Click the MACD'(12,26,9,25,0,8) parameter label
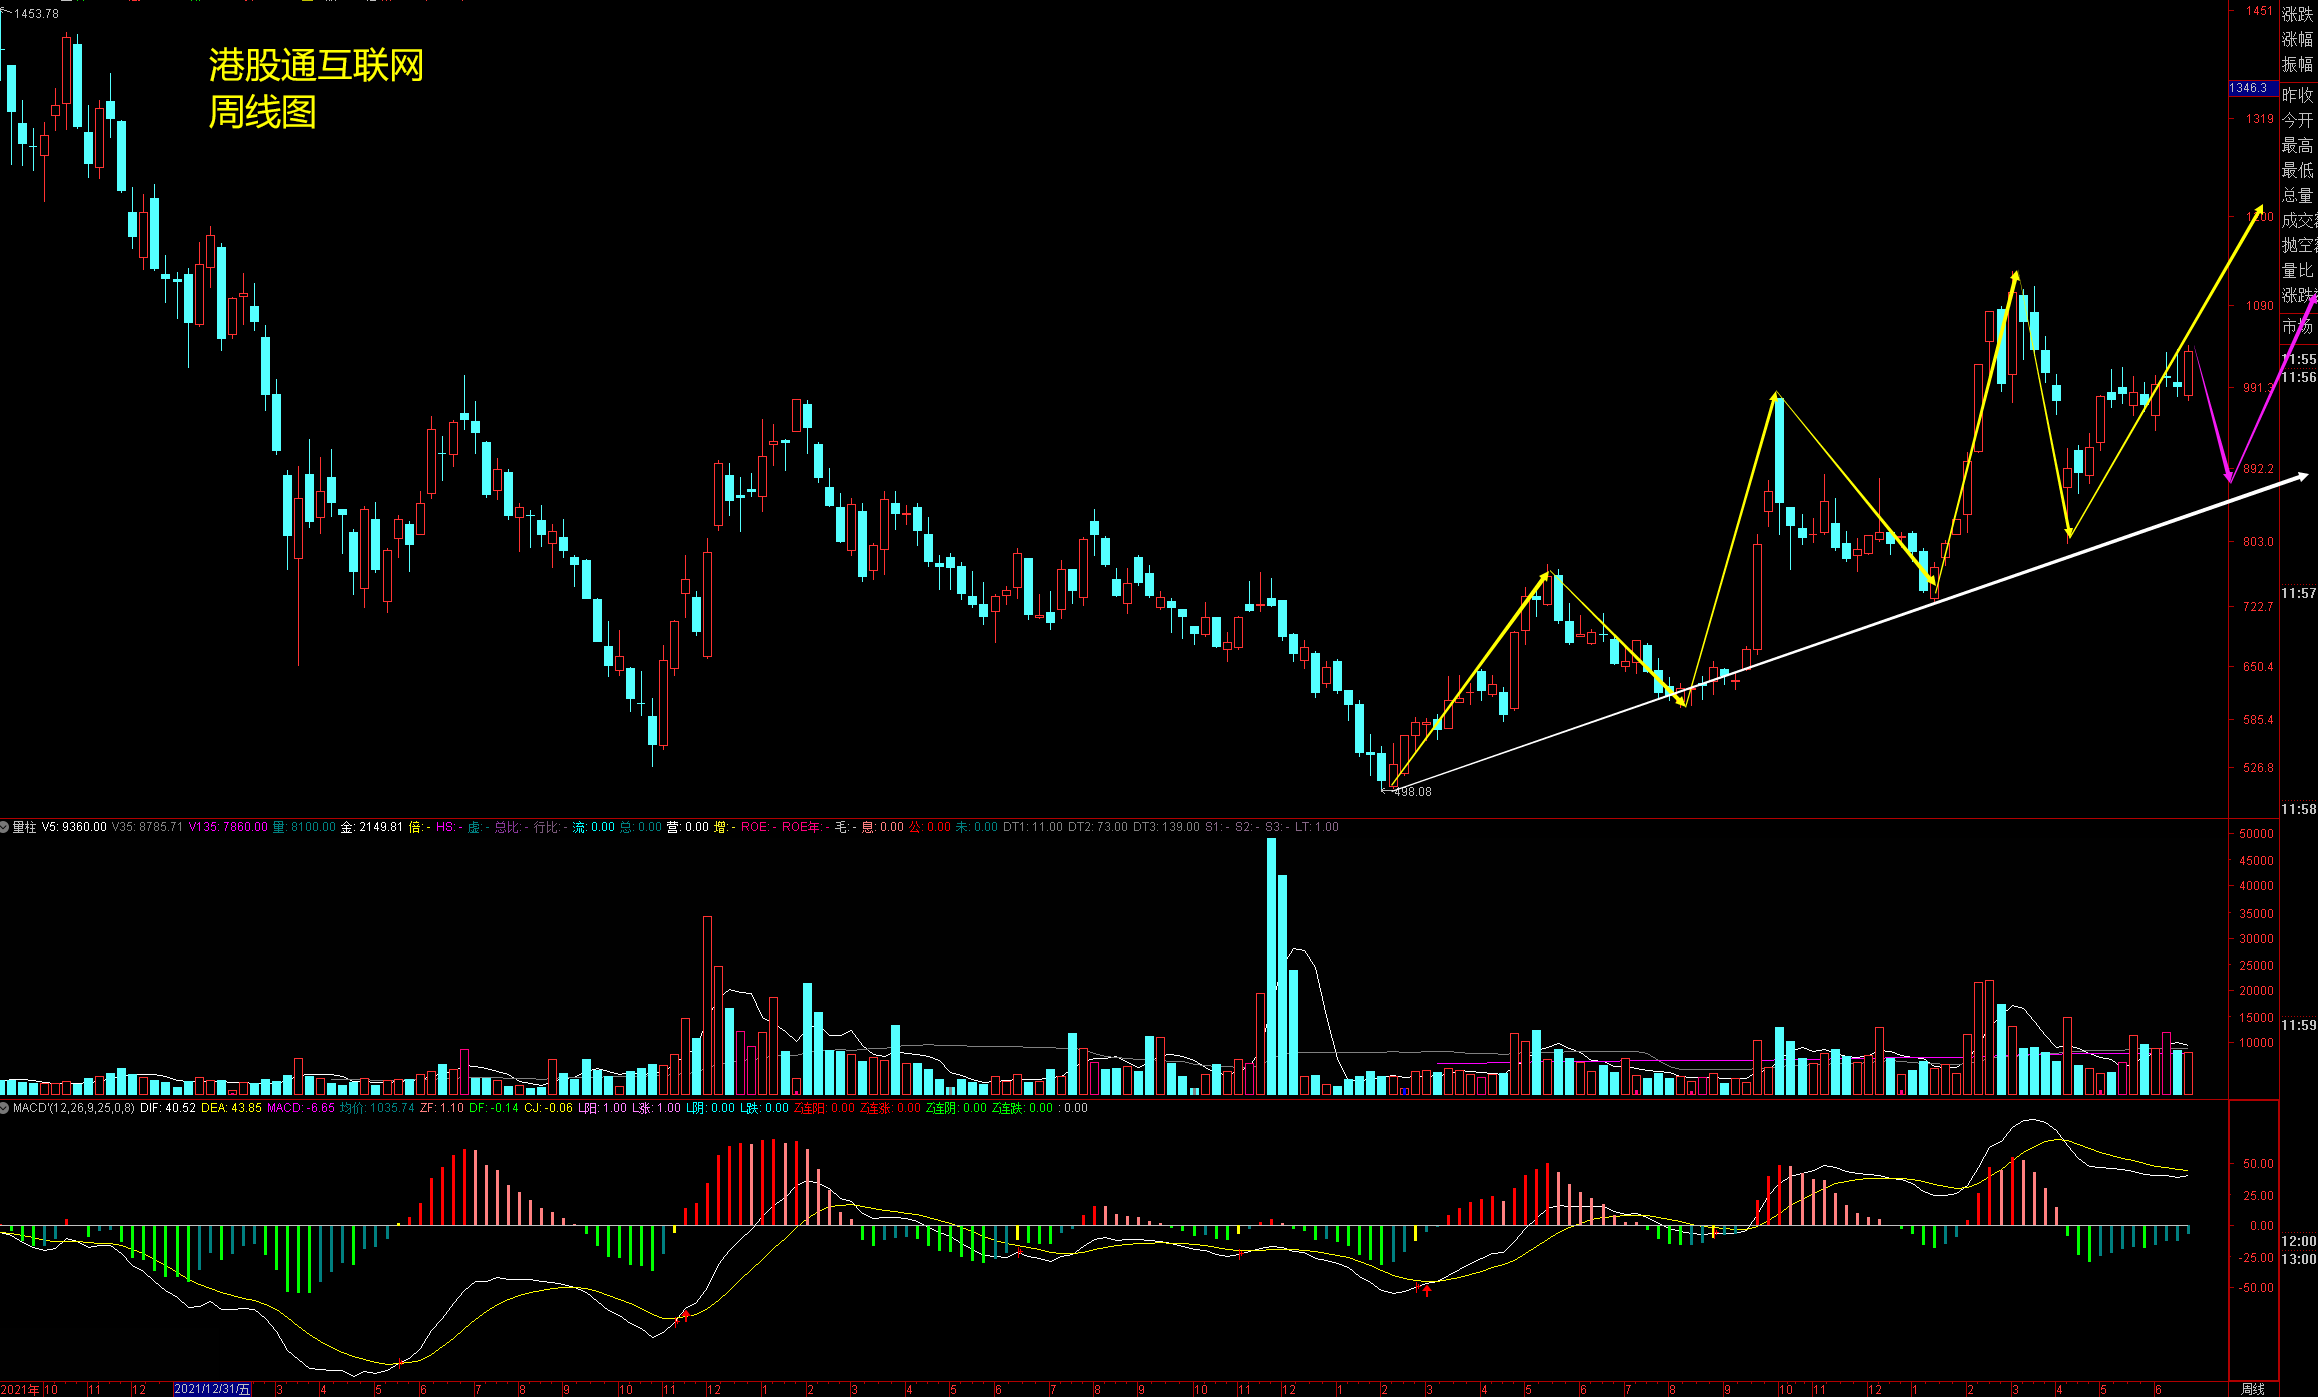 (73, 1108)
